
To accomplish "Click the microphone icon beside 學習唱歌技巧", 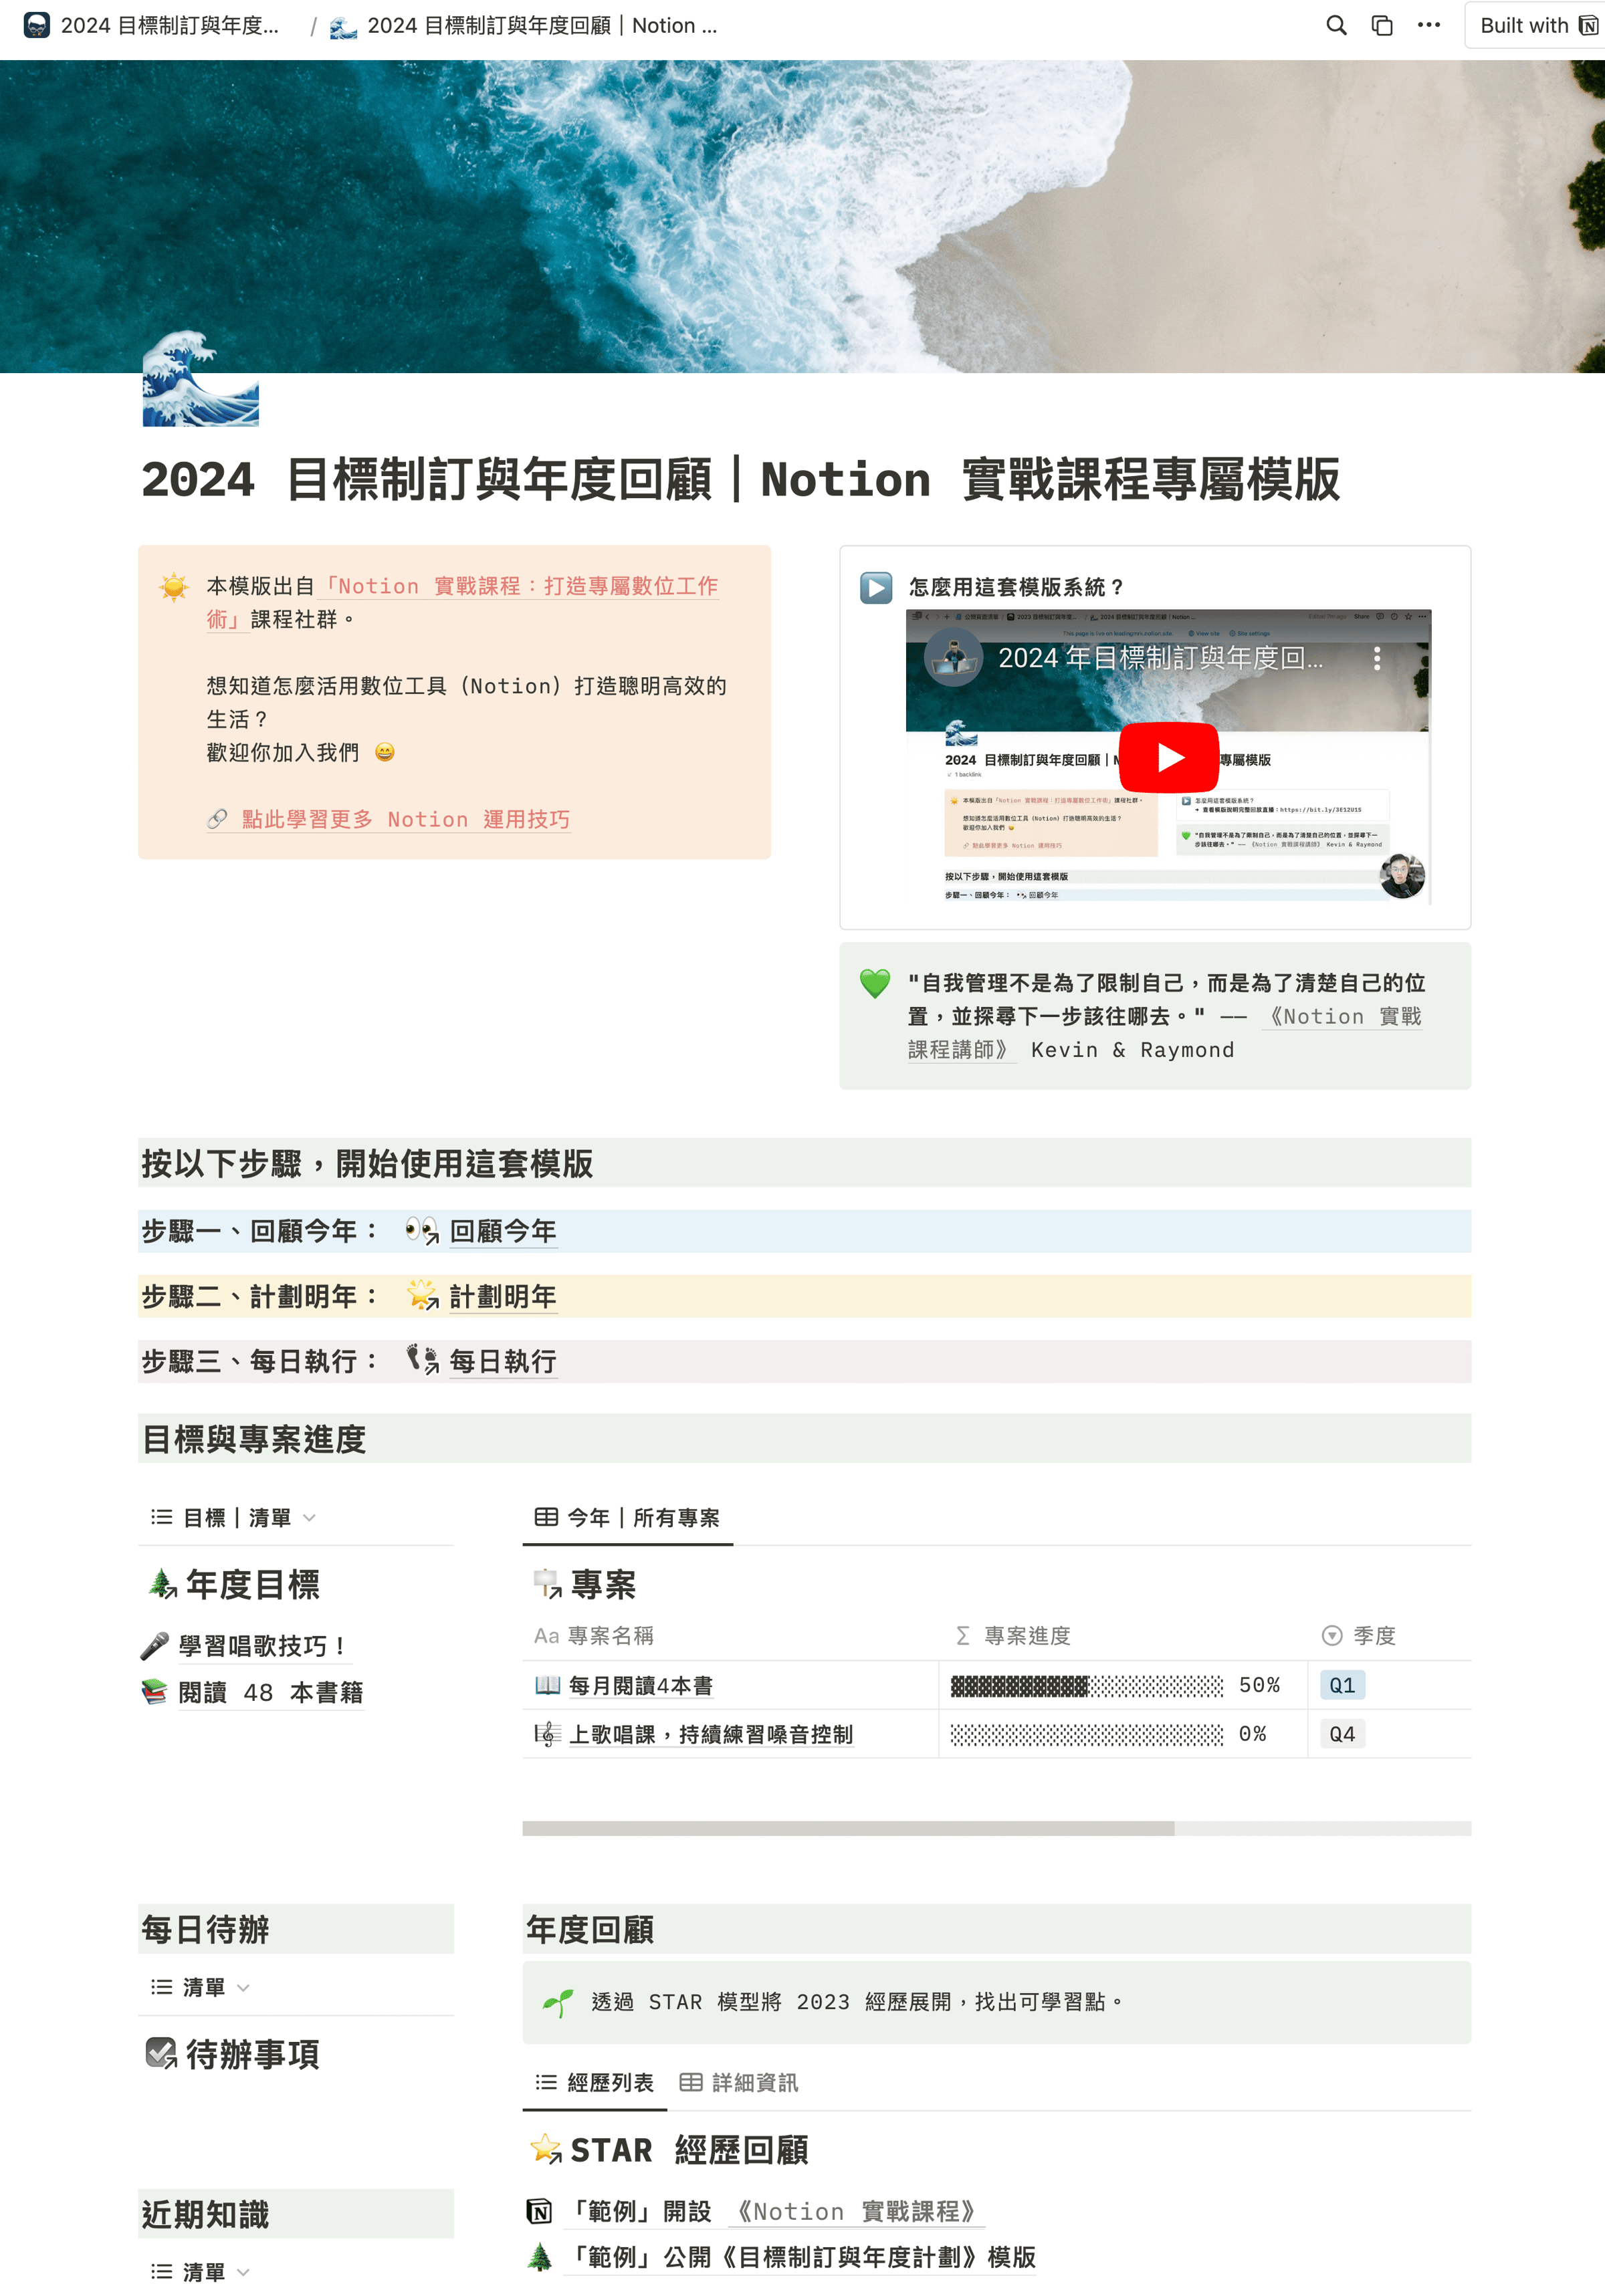I will click(x=155, y=1646).
